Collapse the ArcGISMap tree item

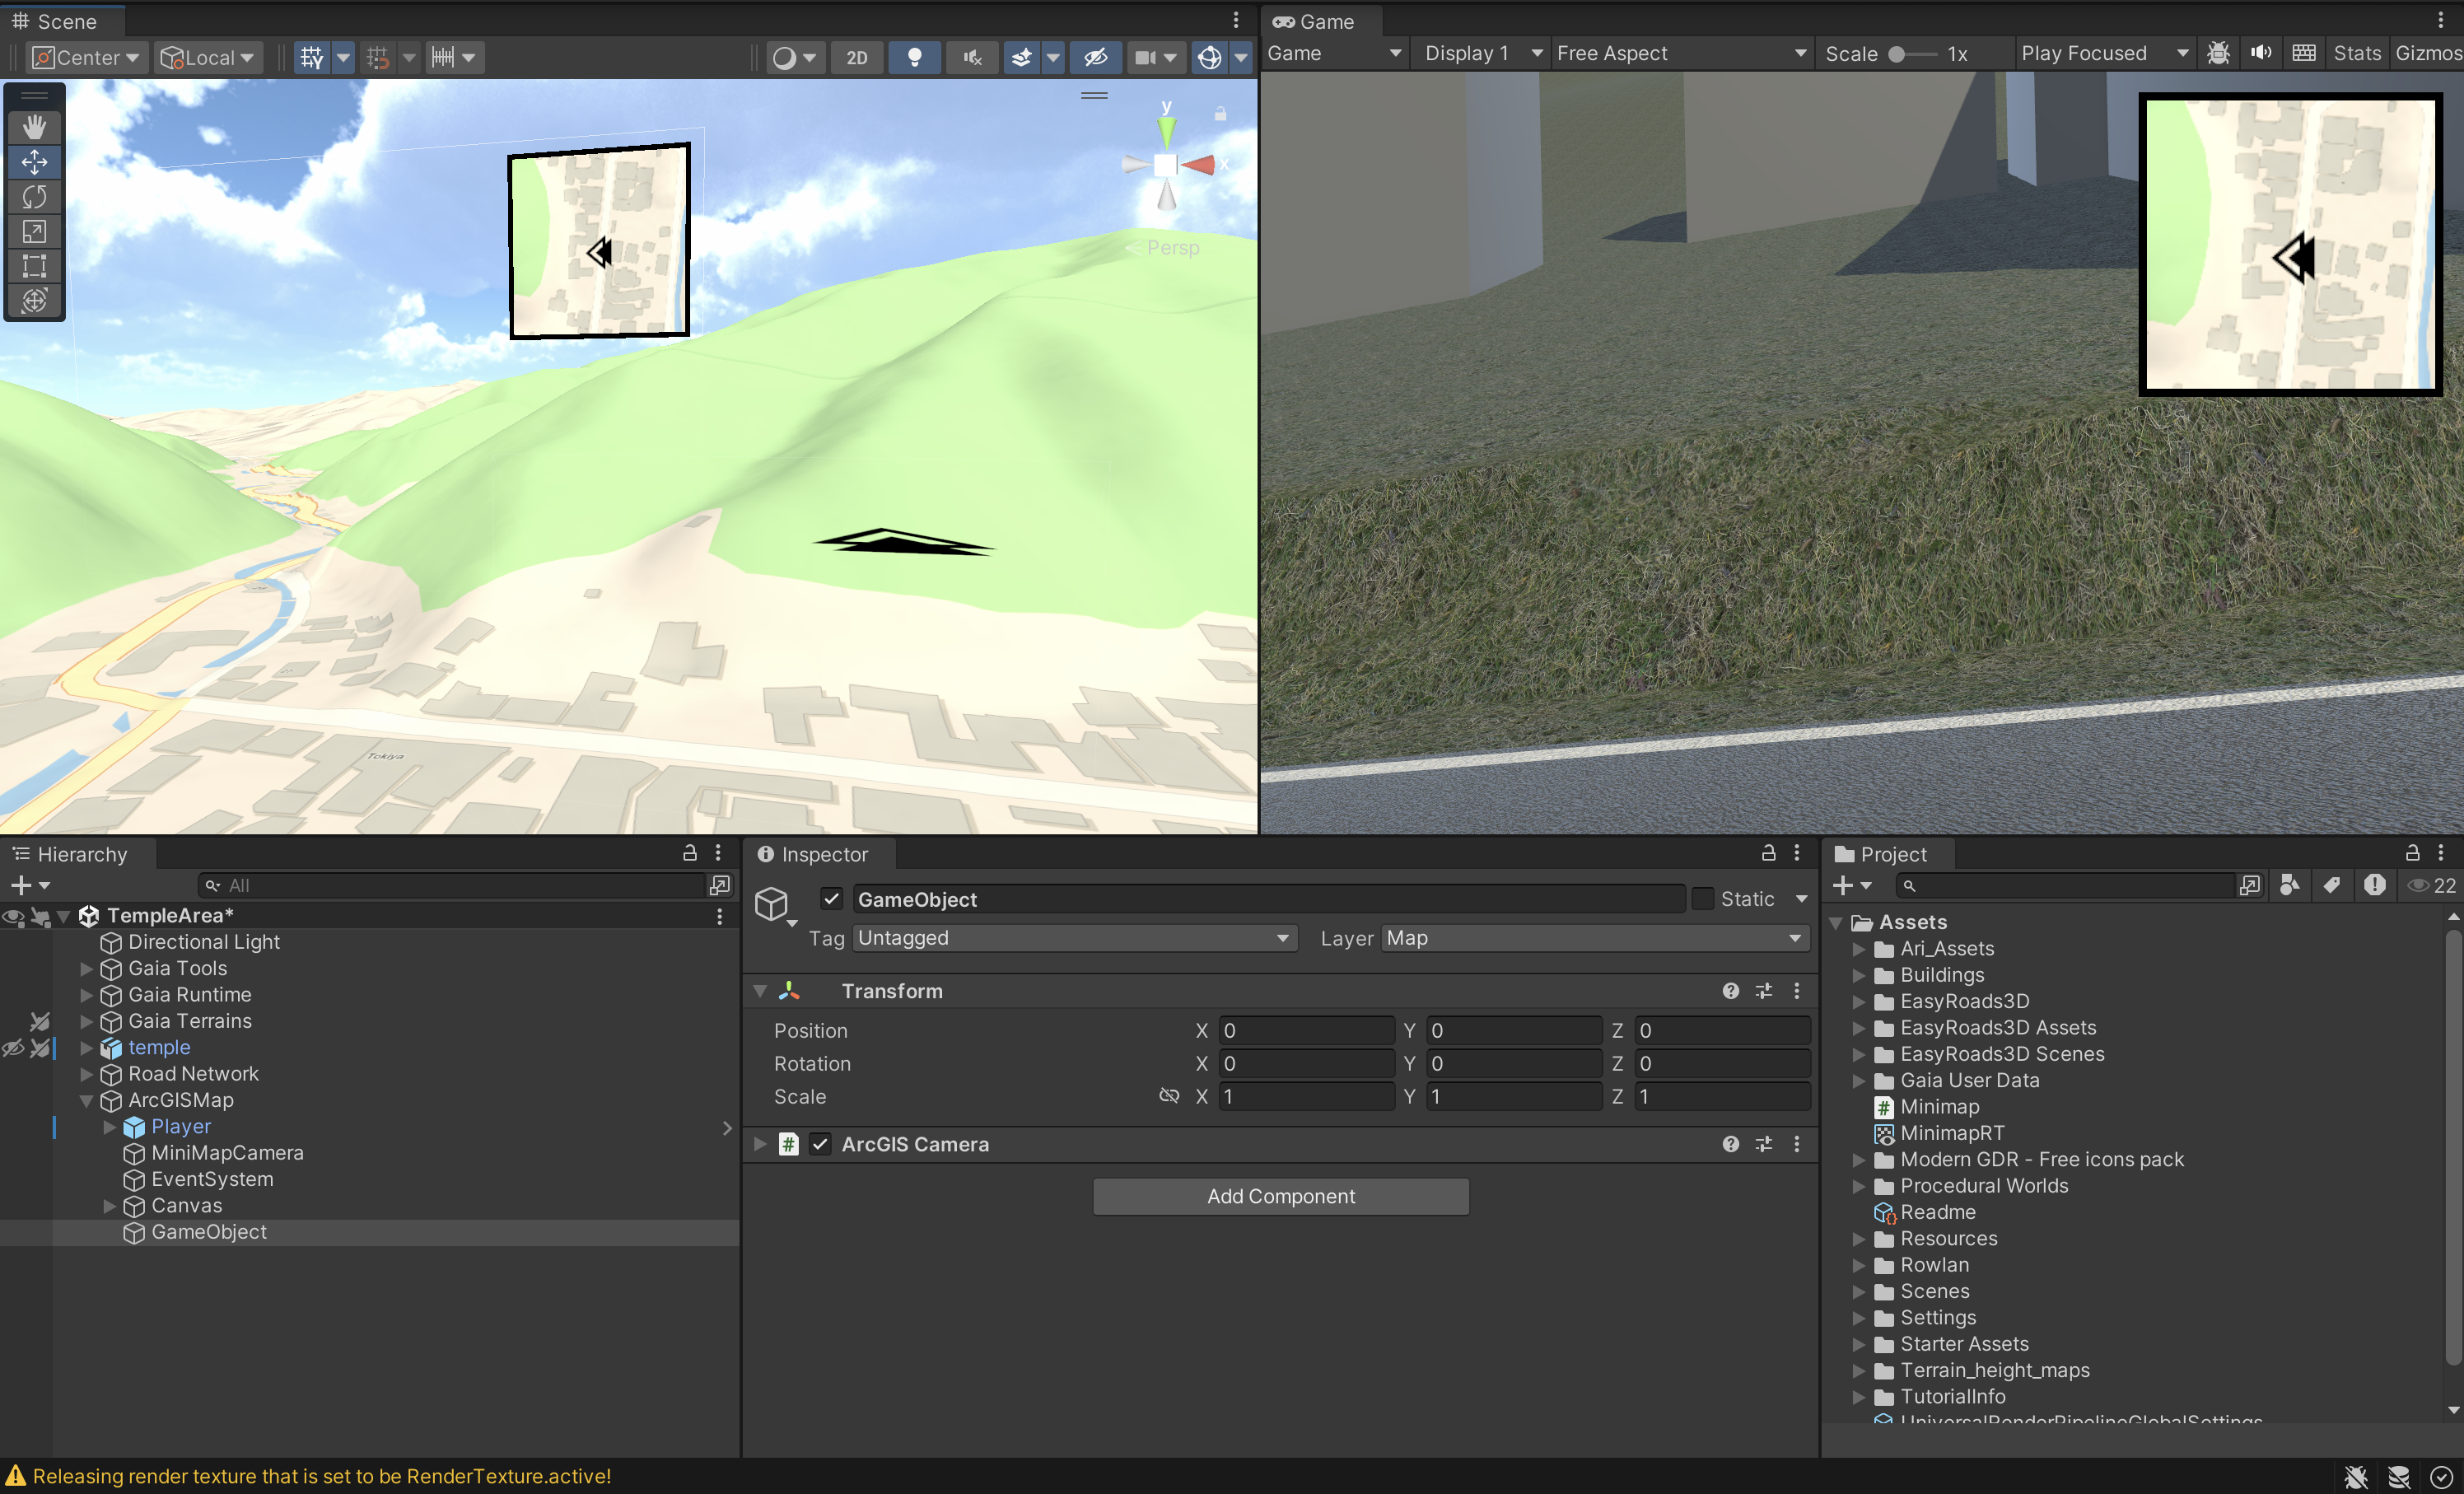(86, 1101)
